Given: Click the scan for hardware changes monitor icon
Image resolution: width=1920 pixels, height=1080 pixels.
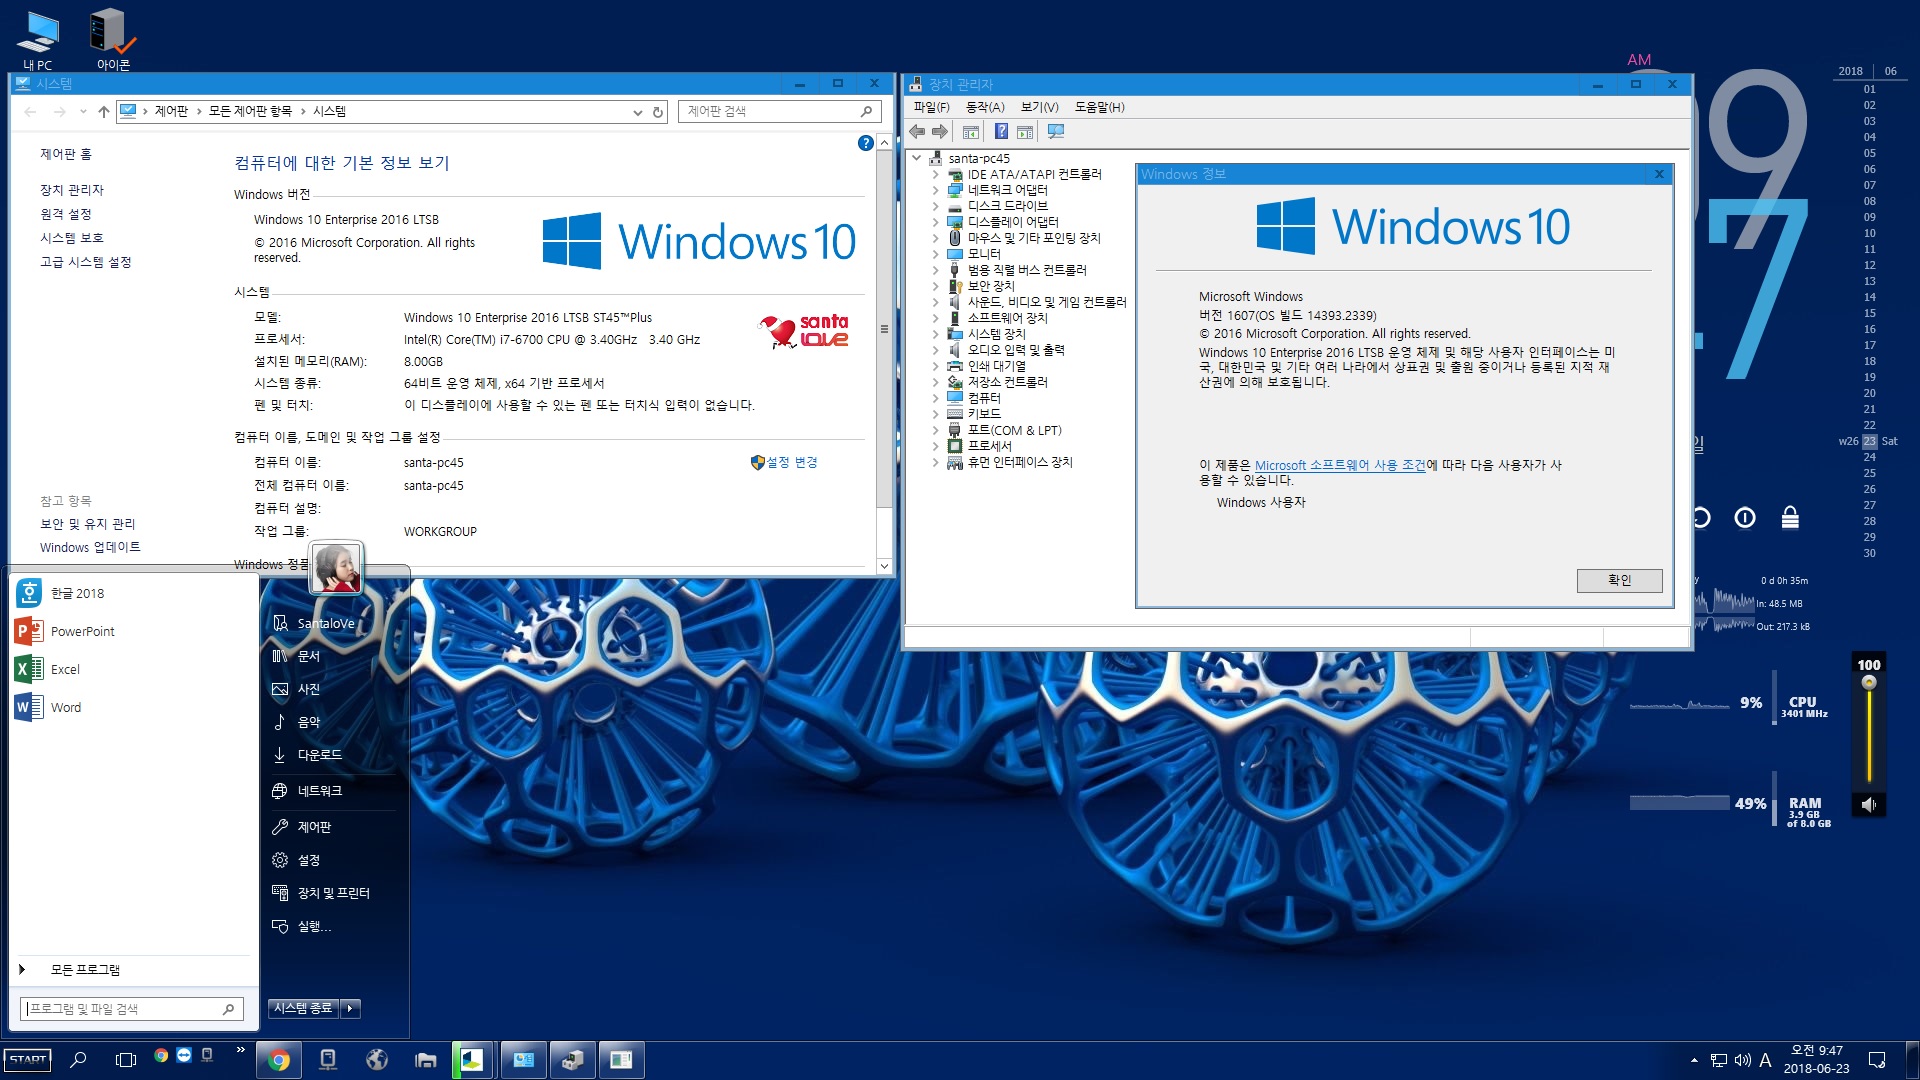Looking at the screenshot, I should click(1055, 131).
